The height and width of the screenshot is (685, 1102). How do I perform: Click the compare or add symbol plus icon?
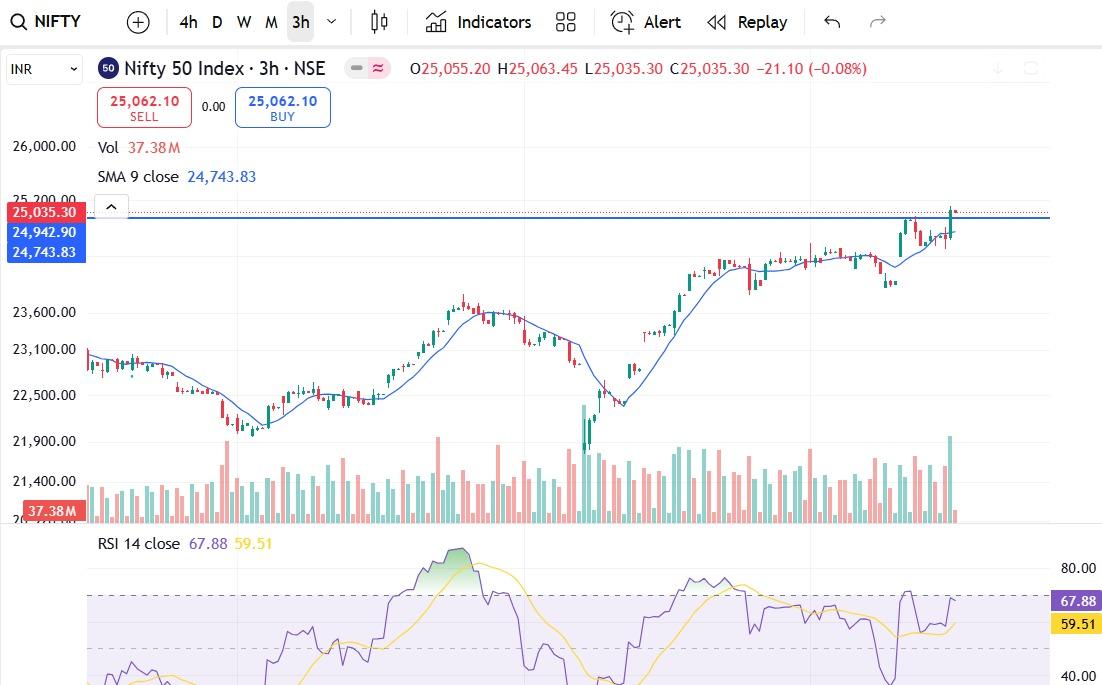[x=138, y=22]
